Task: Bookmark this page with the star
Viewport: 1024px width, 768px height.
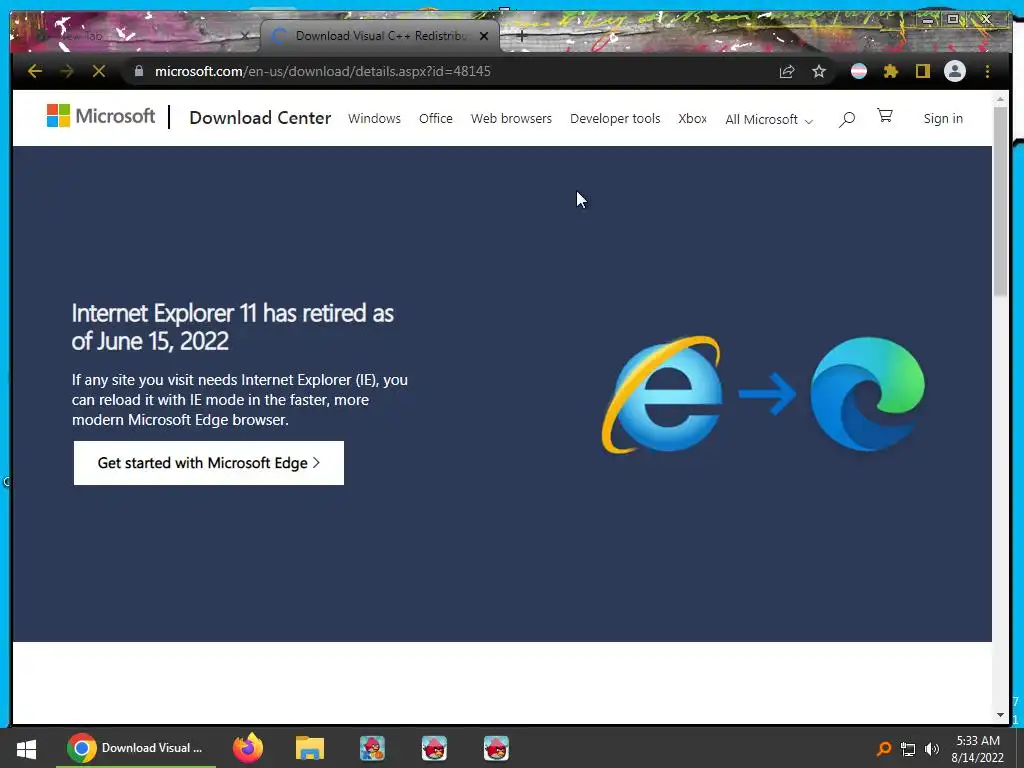Action: (x=819, y=71)
